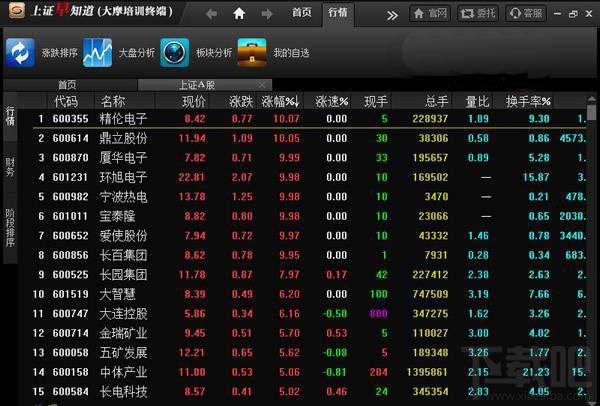The image size is (600, 406).
Task: Click stock code 600158
Action: [x=70, y=372]
